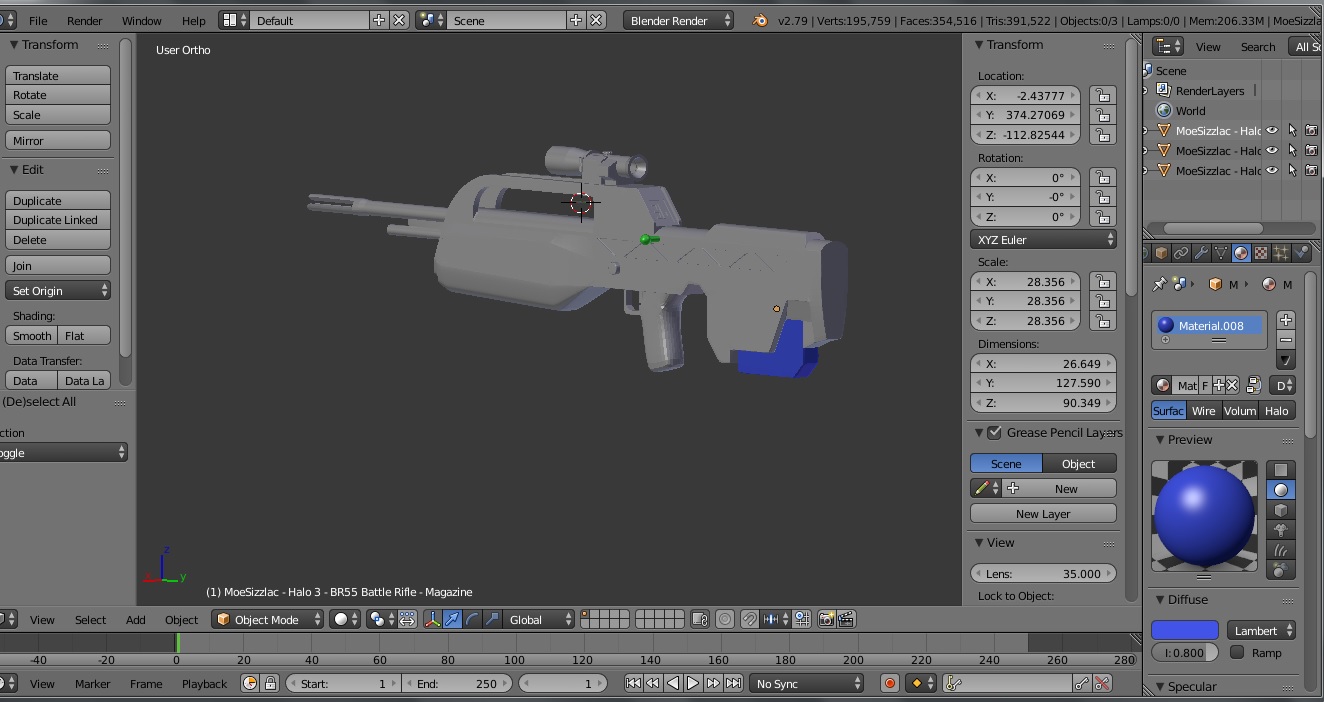The image size is (1324, 702).
Task: Select the rotate manipulator arc icon
Action: pyautogui.click(x=472, y=620)
